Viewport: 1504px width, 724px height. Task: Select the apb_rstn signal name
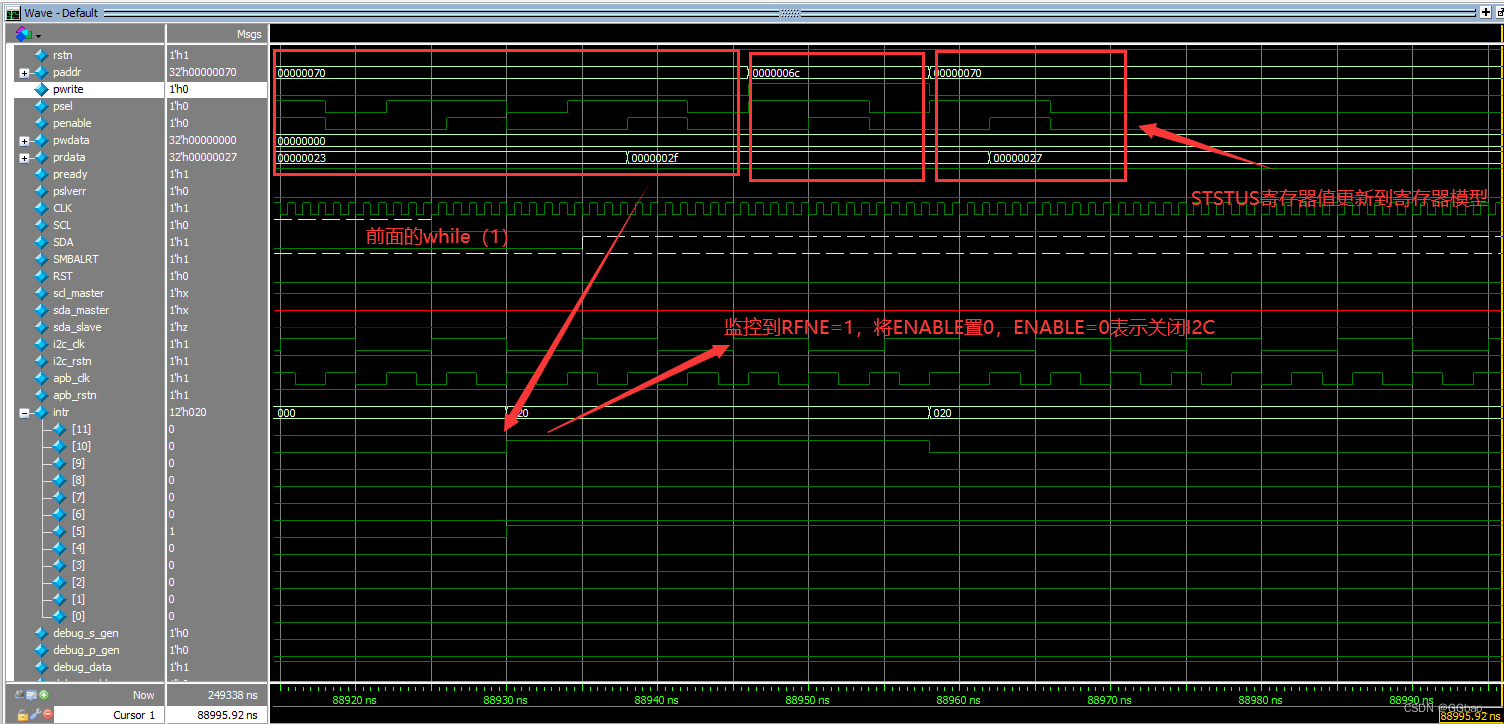pyautogui.click(x=73, y=395)
